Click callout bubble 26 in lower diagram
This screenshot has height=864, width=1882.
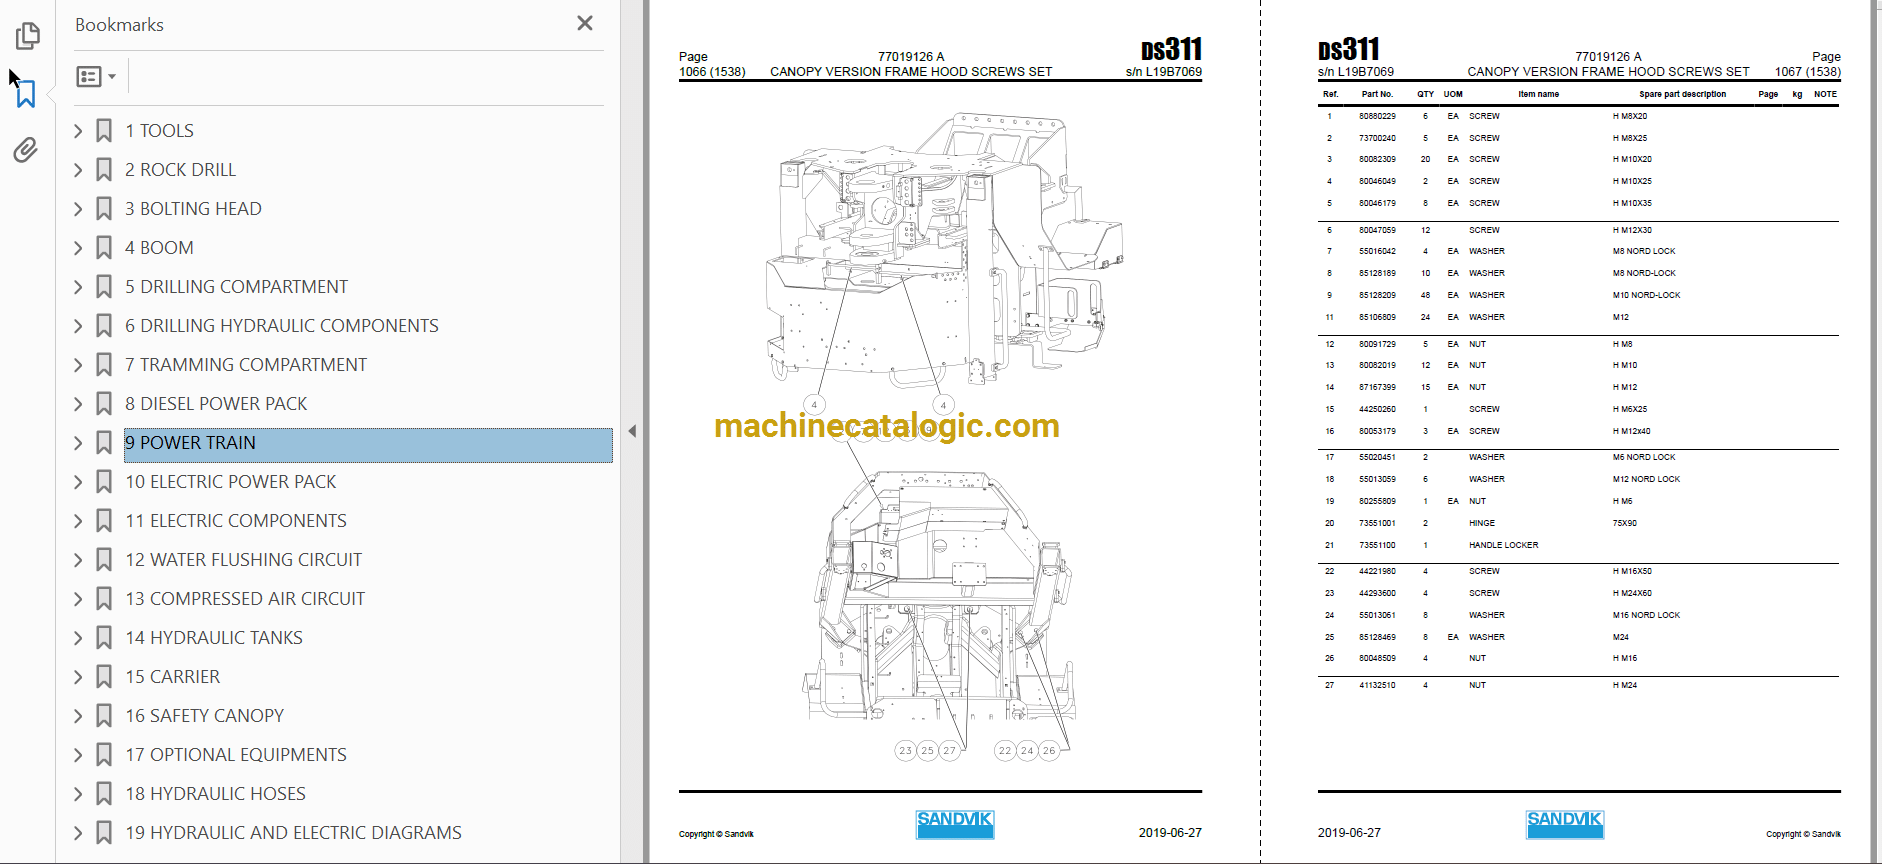point(1049,750)
